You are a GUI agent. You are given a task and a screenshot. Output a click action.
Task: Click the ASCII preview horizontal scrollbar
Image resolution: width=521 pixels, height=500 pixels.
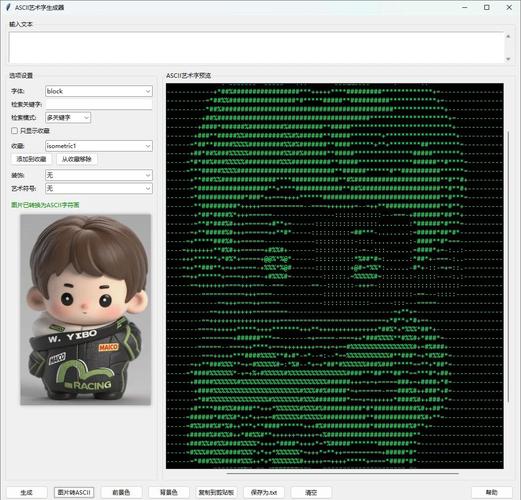click(x=343, y=473)
